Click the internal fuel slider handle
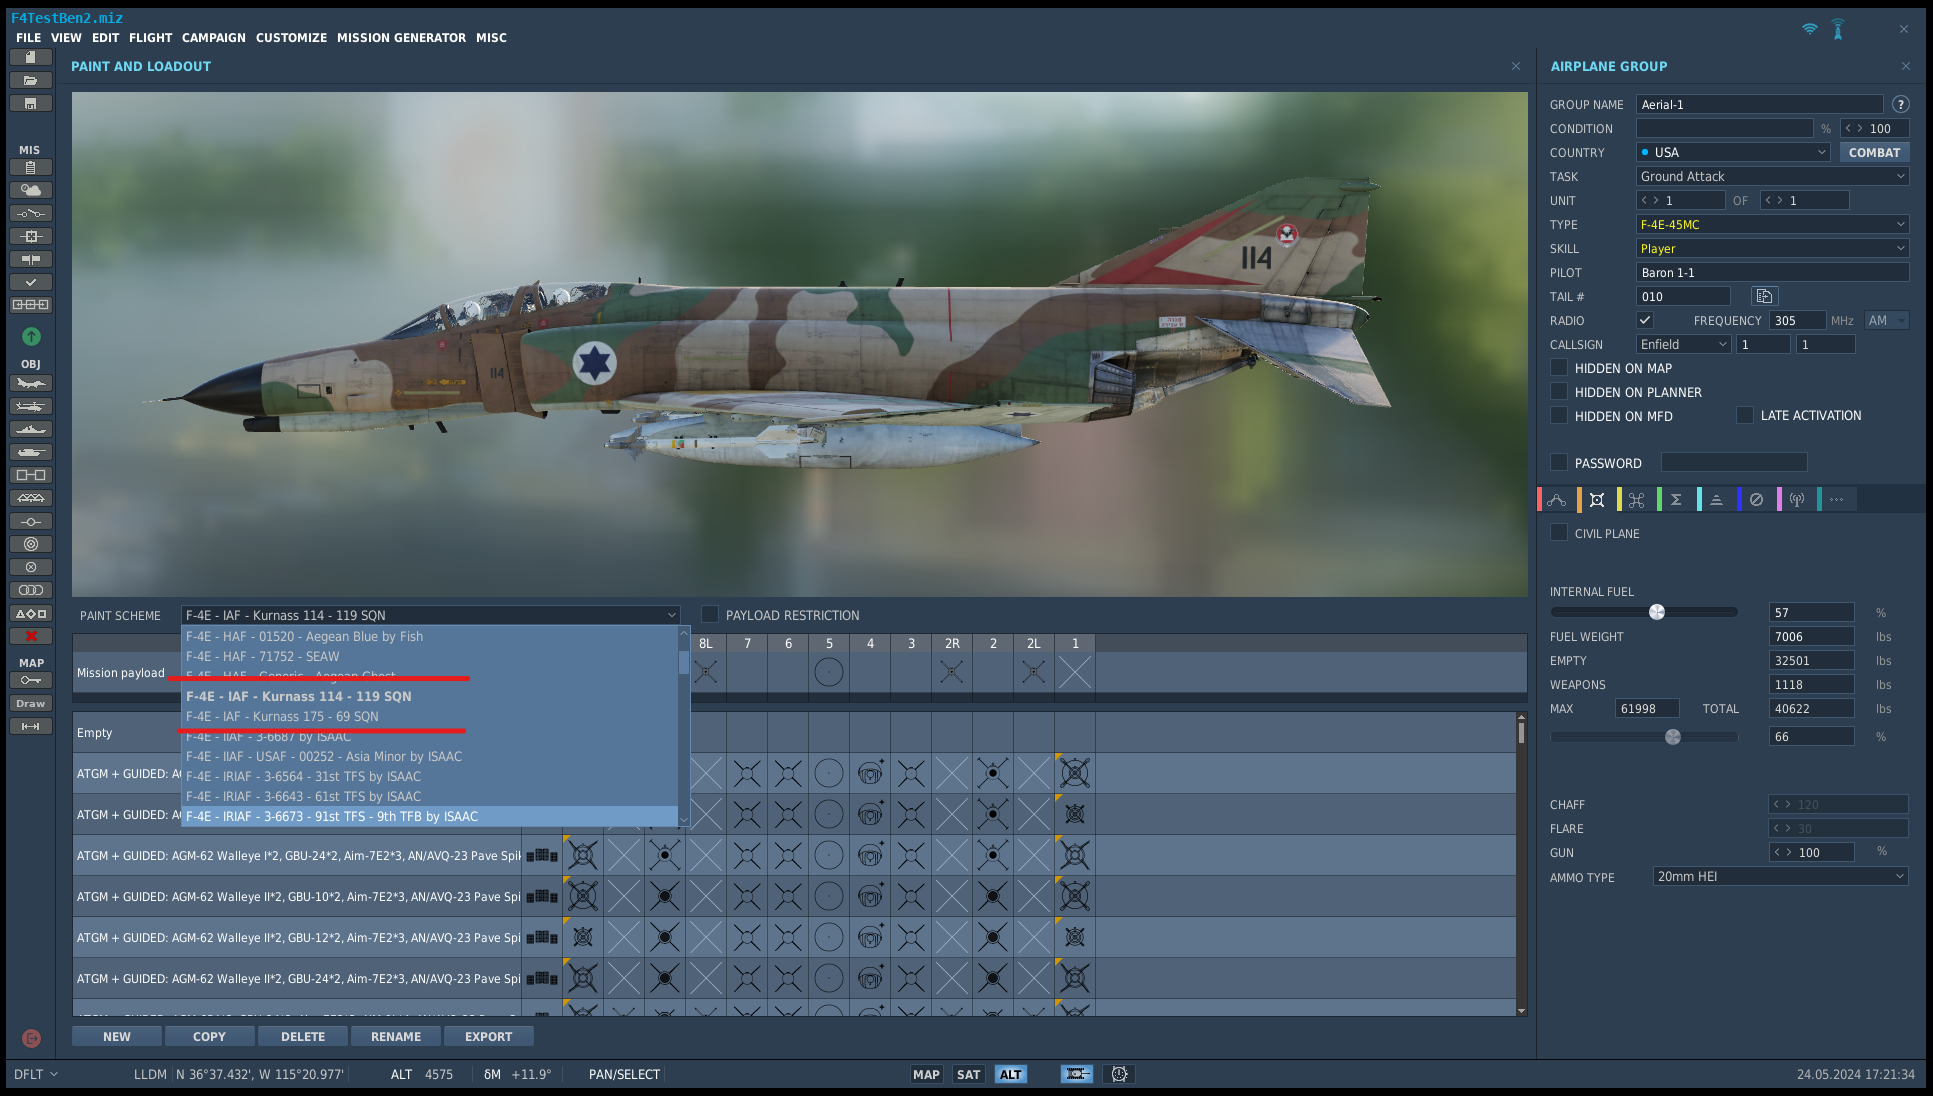Image resolution: width=1933 pixels, height=1096 pixels. click(x=1657, y=612)
